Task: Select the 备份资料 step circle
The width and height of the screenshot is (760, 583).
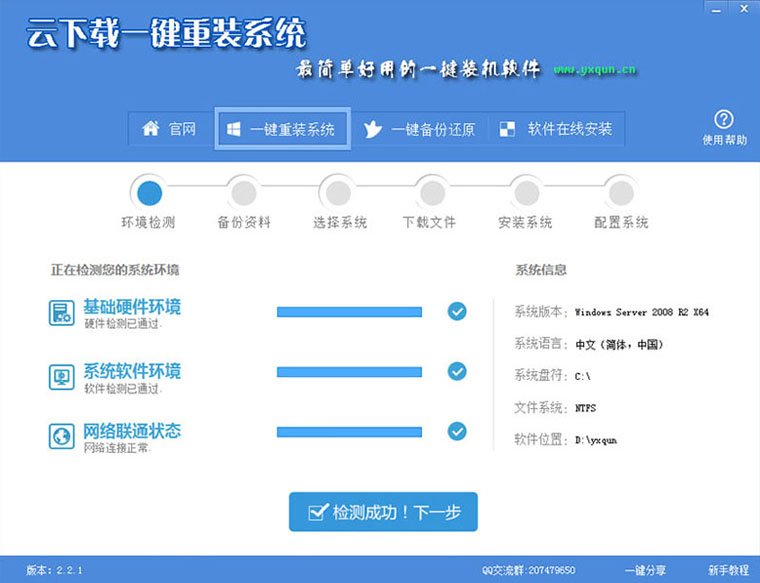Action: 243,190
